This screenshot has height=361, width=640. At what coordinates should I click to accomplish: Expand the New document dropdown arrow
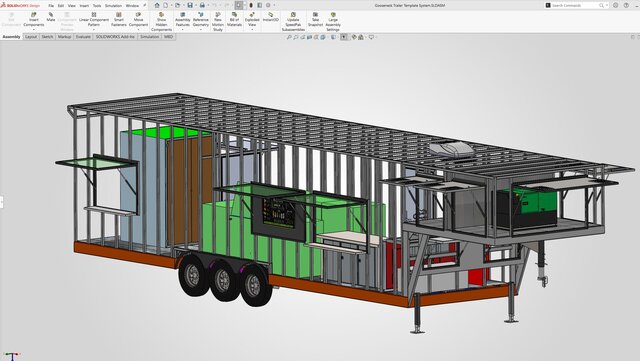coord(171,5)
